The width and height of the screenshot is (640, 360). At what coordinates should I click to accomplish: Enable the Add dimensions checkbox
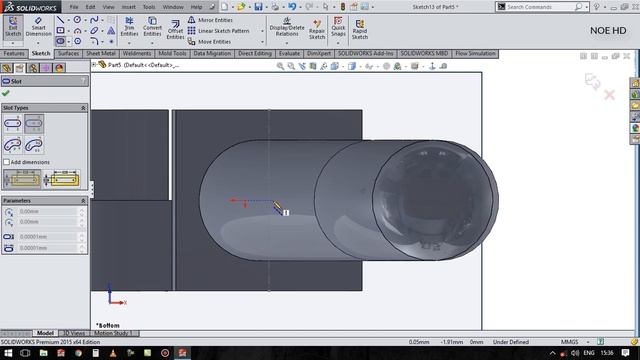pos(6,162)
